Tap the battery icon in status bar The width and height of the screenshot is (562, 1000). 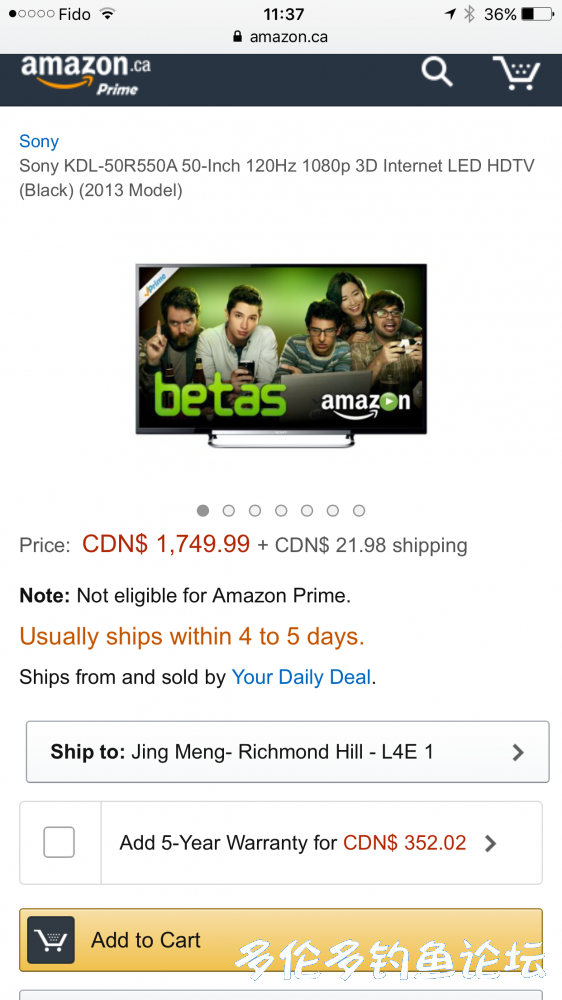(x=536, y=13)
